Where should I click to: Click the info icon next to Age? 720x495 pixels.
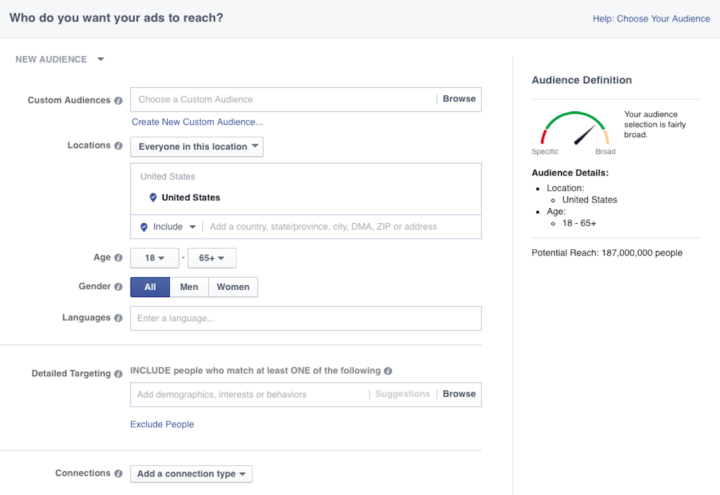pyautogui.click(x=119, y=258)
